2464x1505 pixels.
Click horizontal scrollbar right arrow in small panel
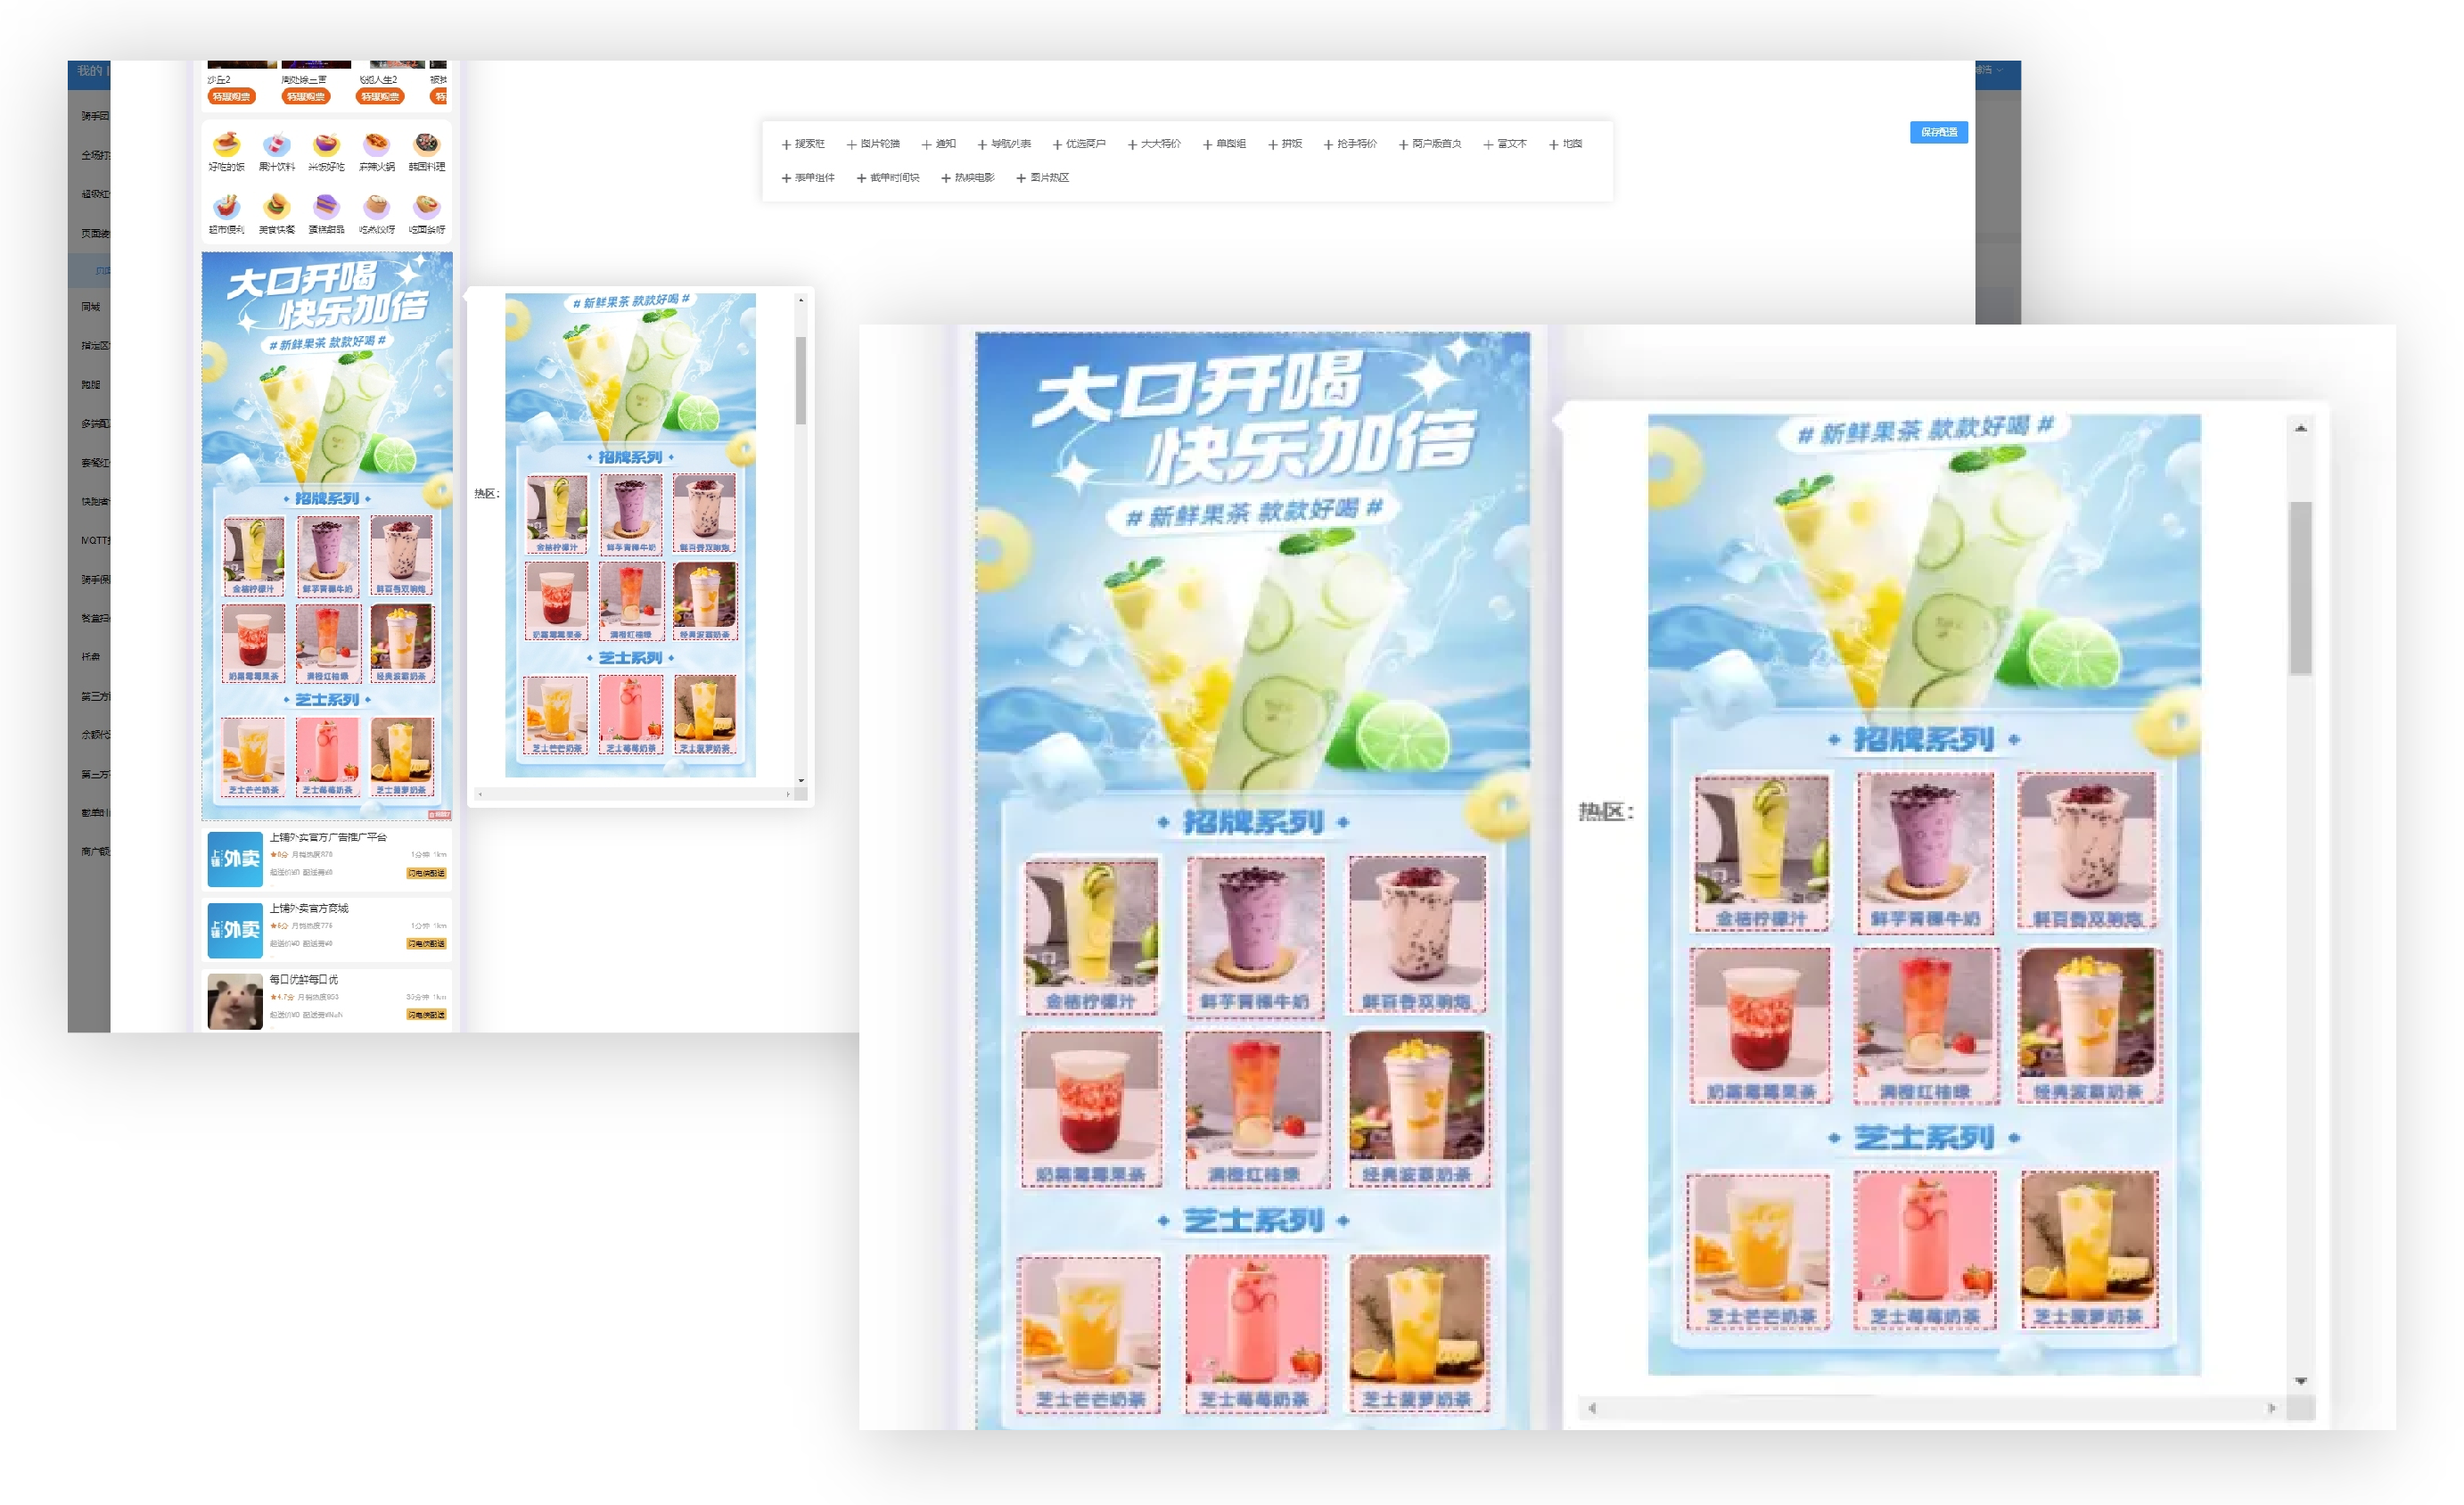[788, 795]
